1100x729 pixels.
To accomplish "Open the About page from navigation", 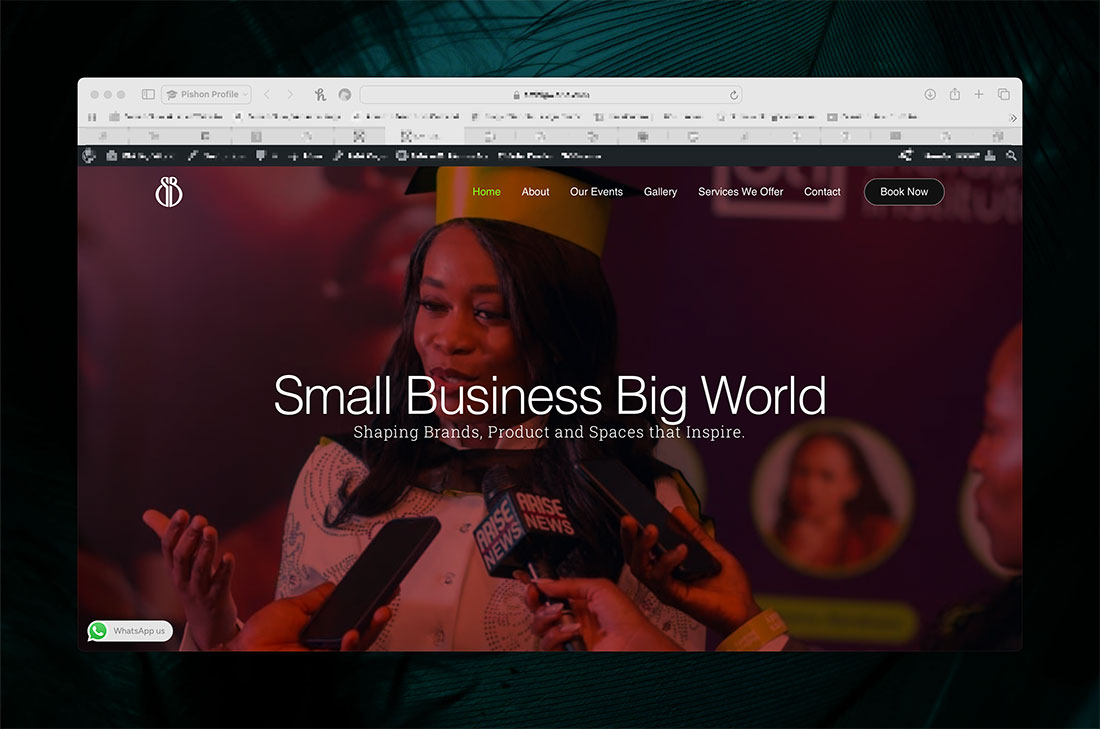I will [535, 192].
